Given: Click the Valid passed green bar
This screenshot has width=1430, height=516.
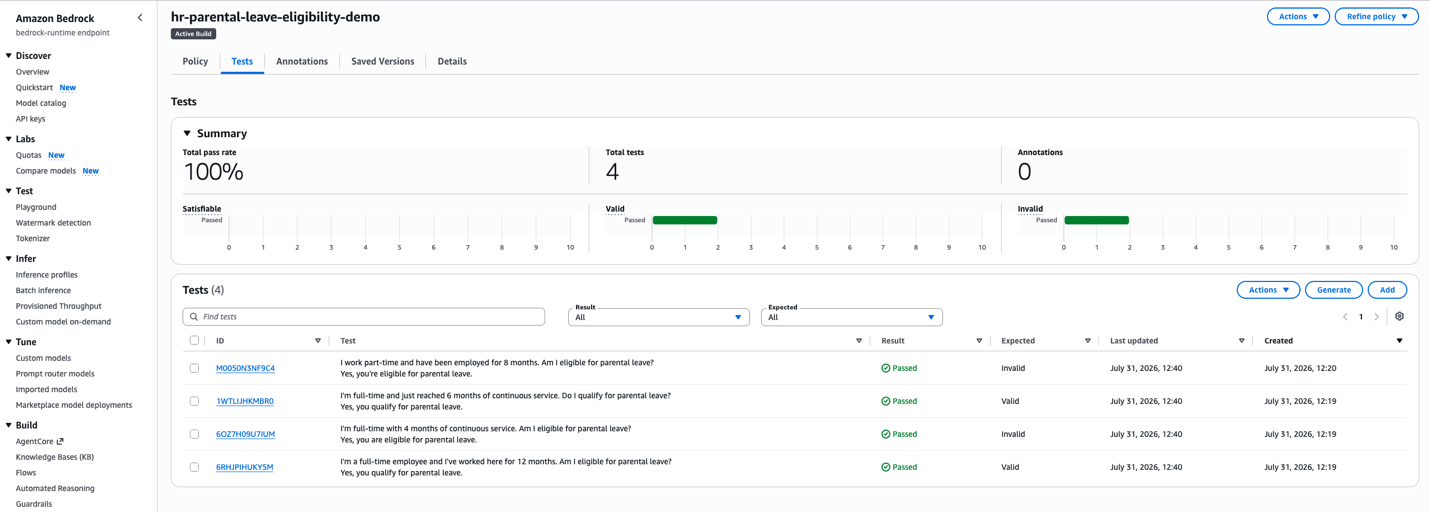Looking at the screenshot, I should click(685, 220).
